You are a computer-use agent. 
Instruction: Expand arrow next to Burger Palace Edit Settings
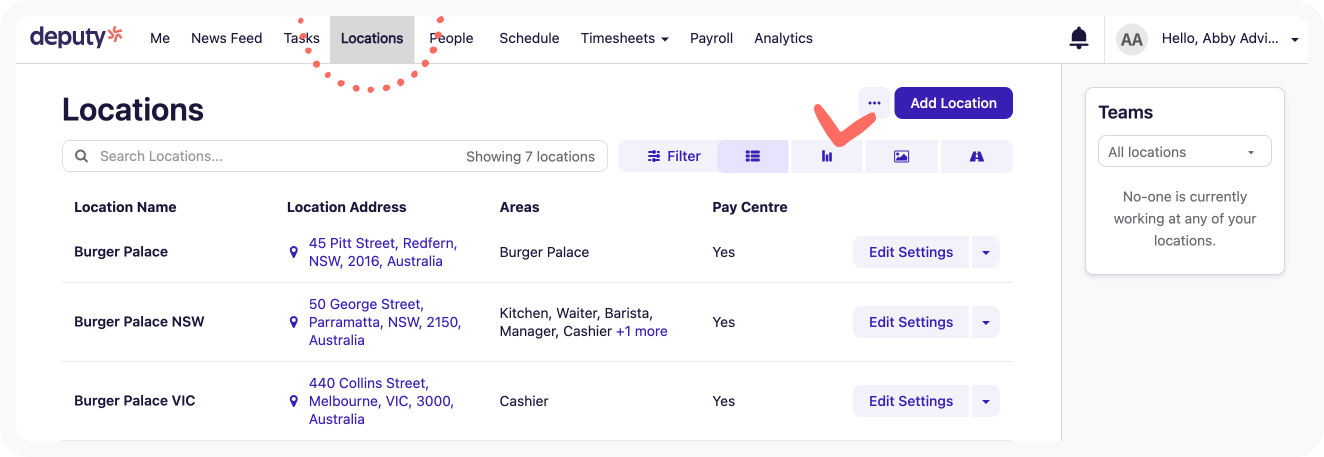pyautogui.click(x=985, y=252)
